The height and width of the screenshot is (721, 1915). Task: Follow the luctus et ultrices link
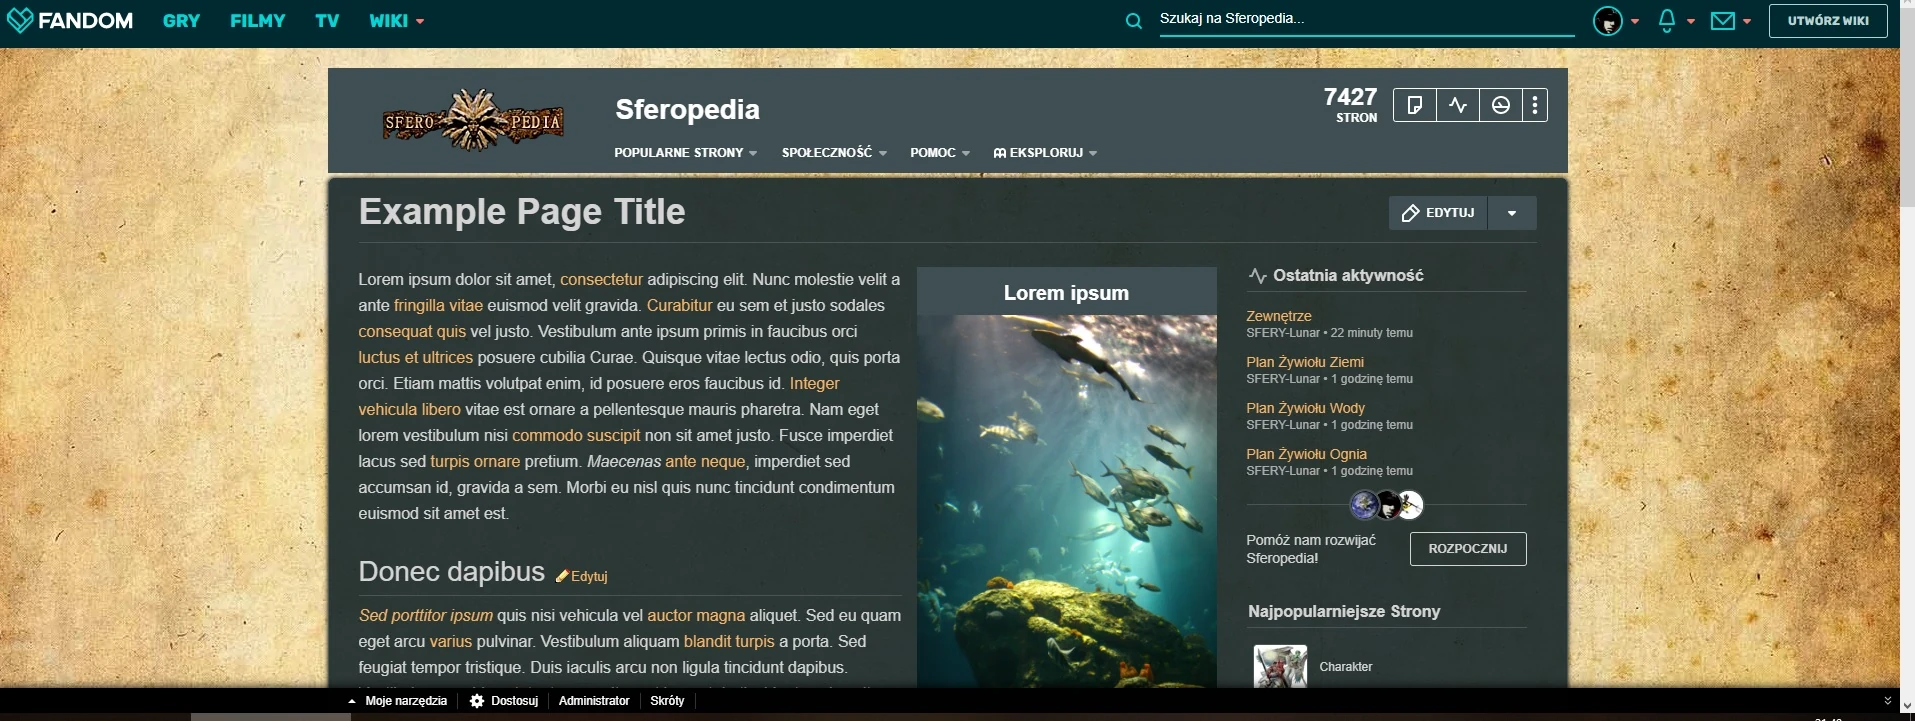click(x=416, y=358)
